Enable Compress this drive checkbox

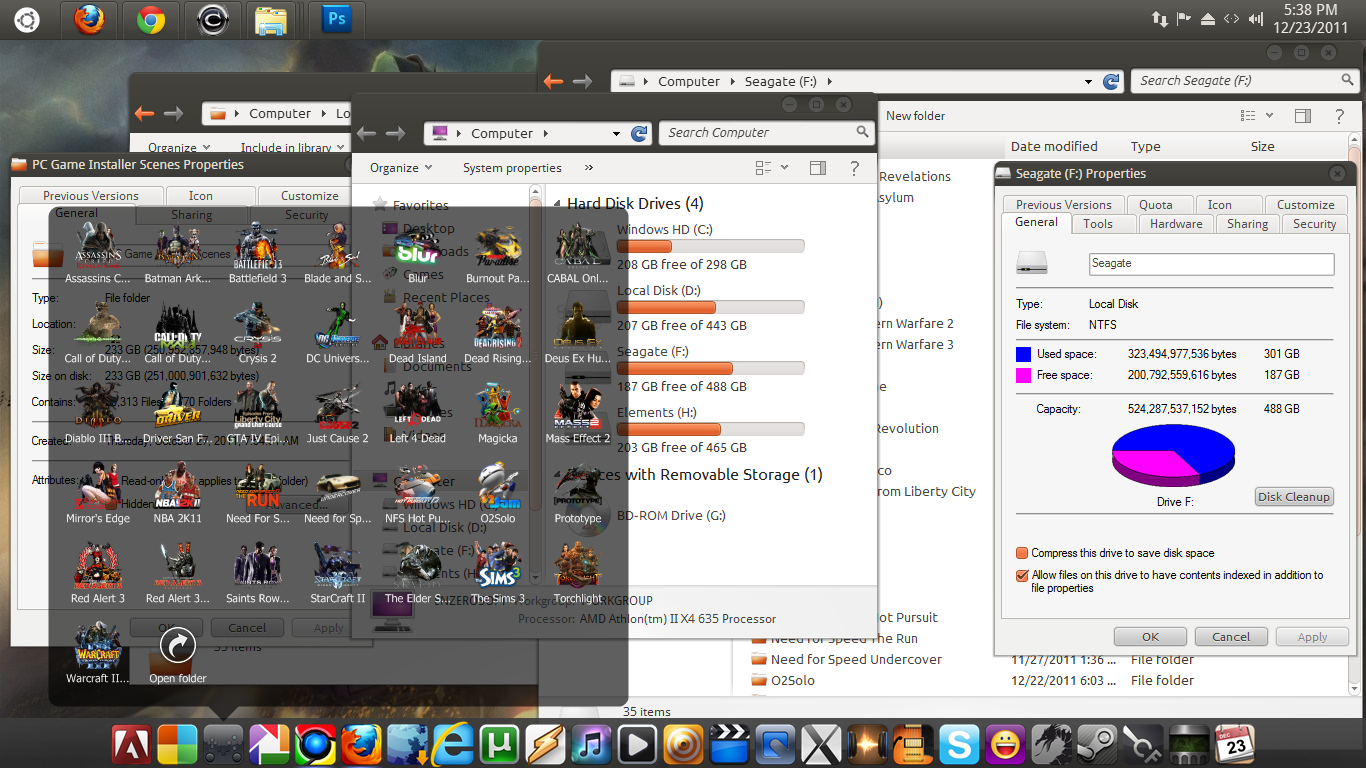tap(1022, 553)
